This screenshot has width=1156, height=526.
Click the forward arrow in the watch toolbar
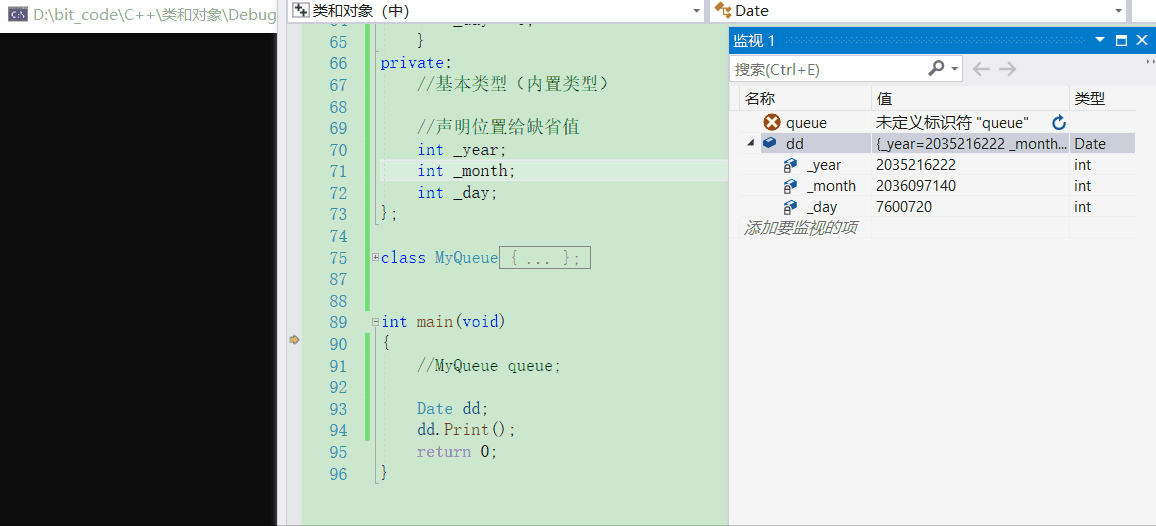1008,69
